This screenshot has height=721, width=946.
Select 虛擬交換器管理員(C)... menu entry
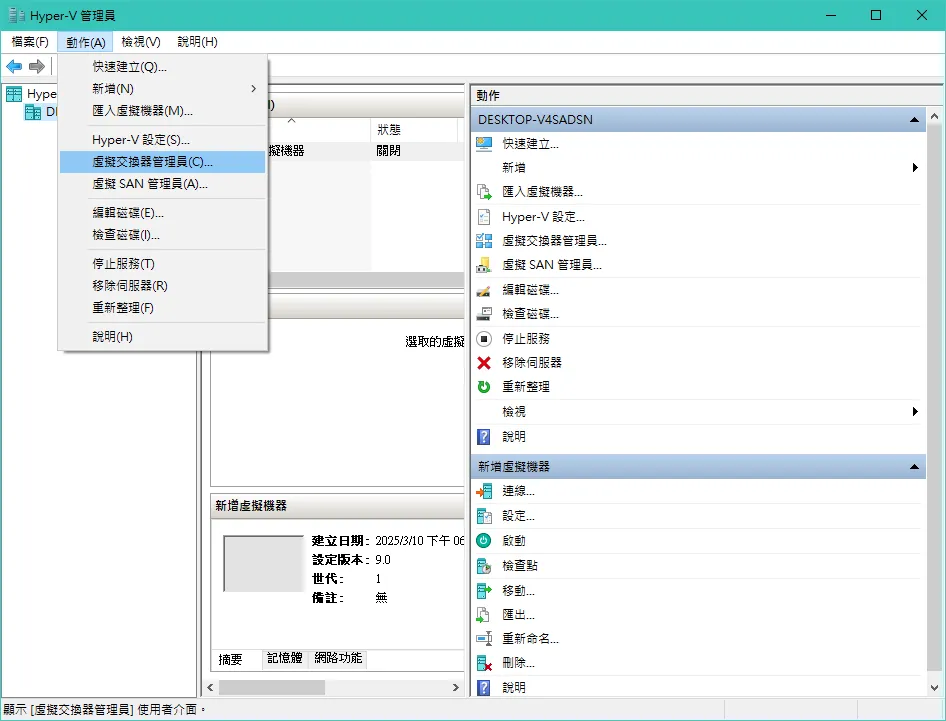[x=162, y=162]
